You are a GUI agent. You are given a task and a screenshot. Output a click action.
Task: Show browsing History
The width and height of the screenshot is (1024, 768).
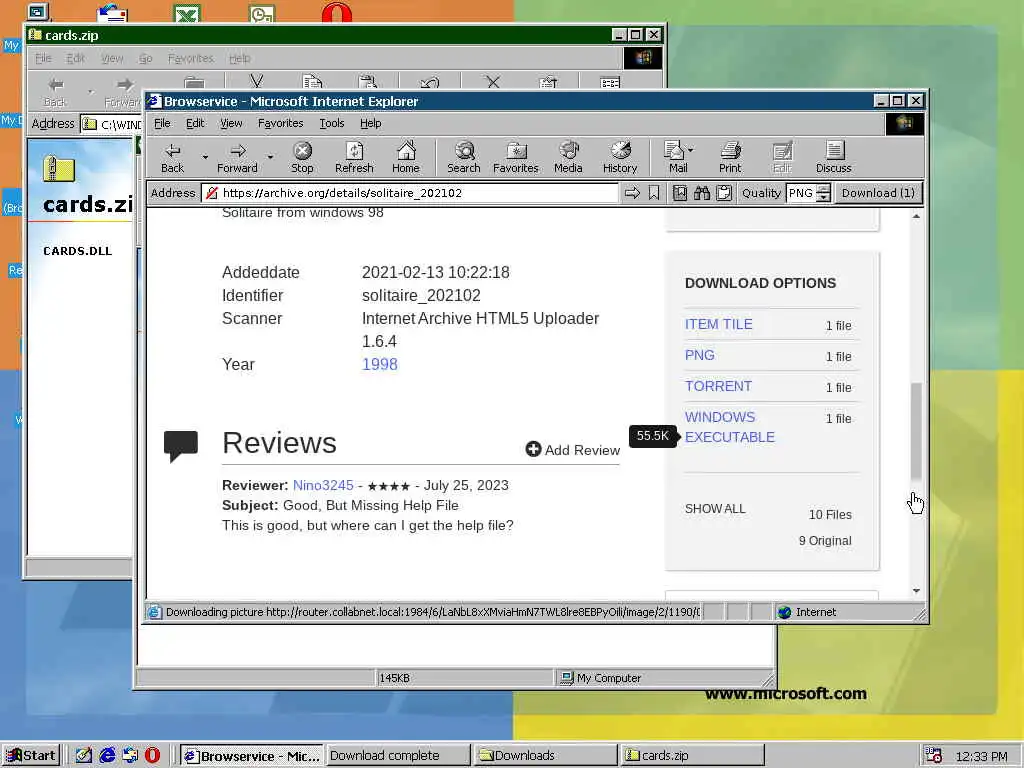[620, 157]
